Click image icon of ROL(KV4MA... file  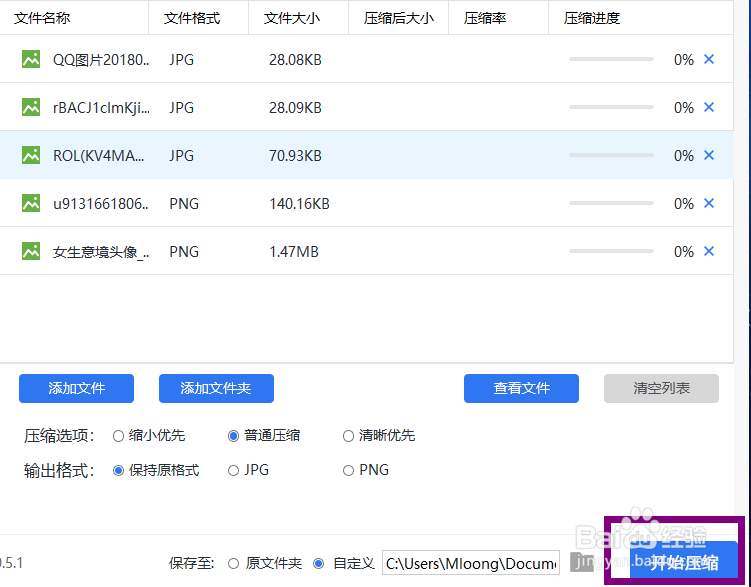coord(31,155)
